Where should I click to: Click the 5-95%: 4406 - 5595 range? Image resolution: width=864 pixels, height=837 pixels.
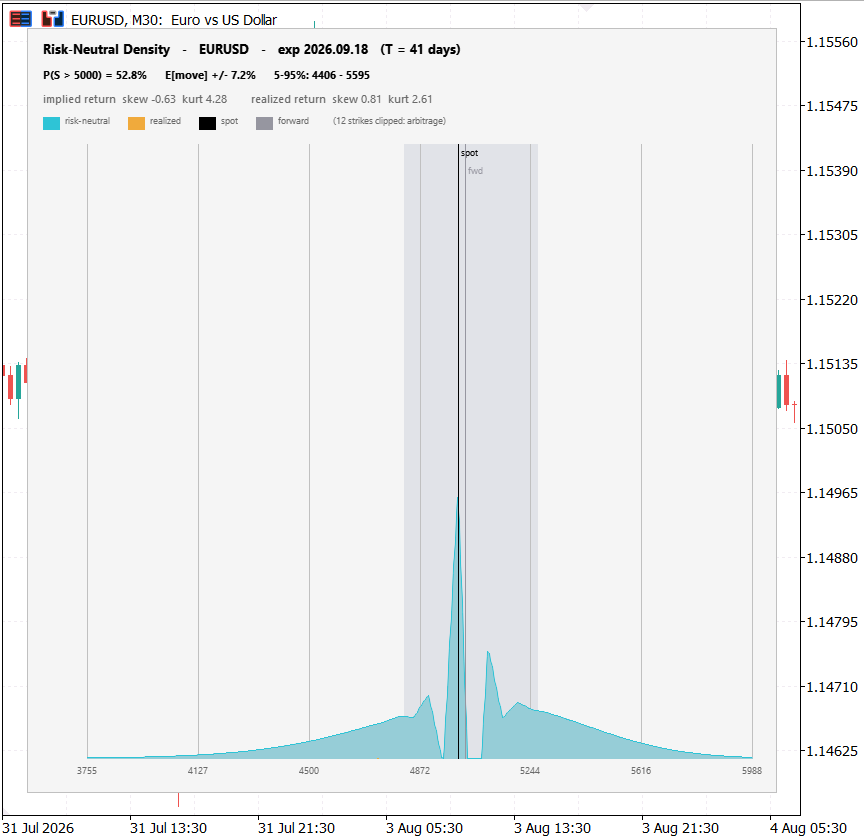[x=322, y=75]
